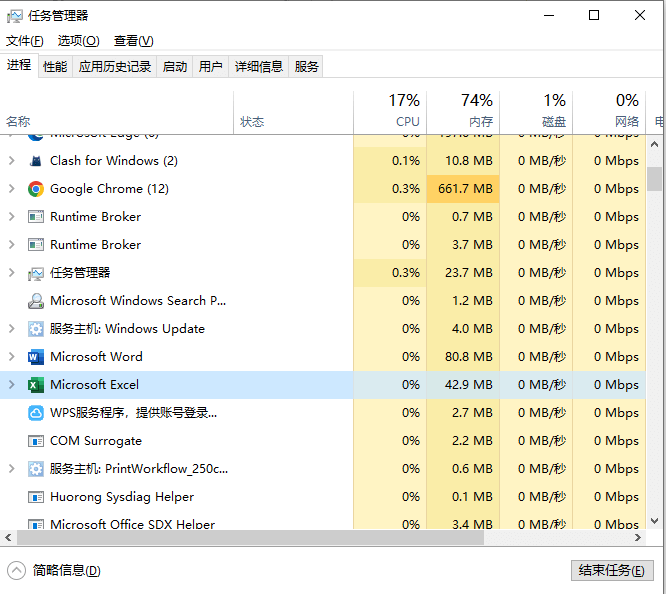
Task: Select the Huorong Sysdiag Helper row name
Action: (122, 497)
